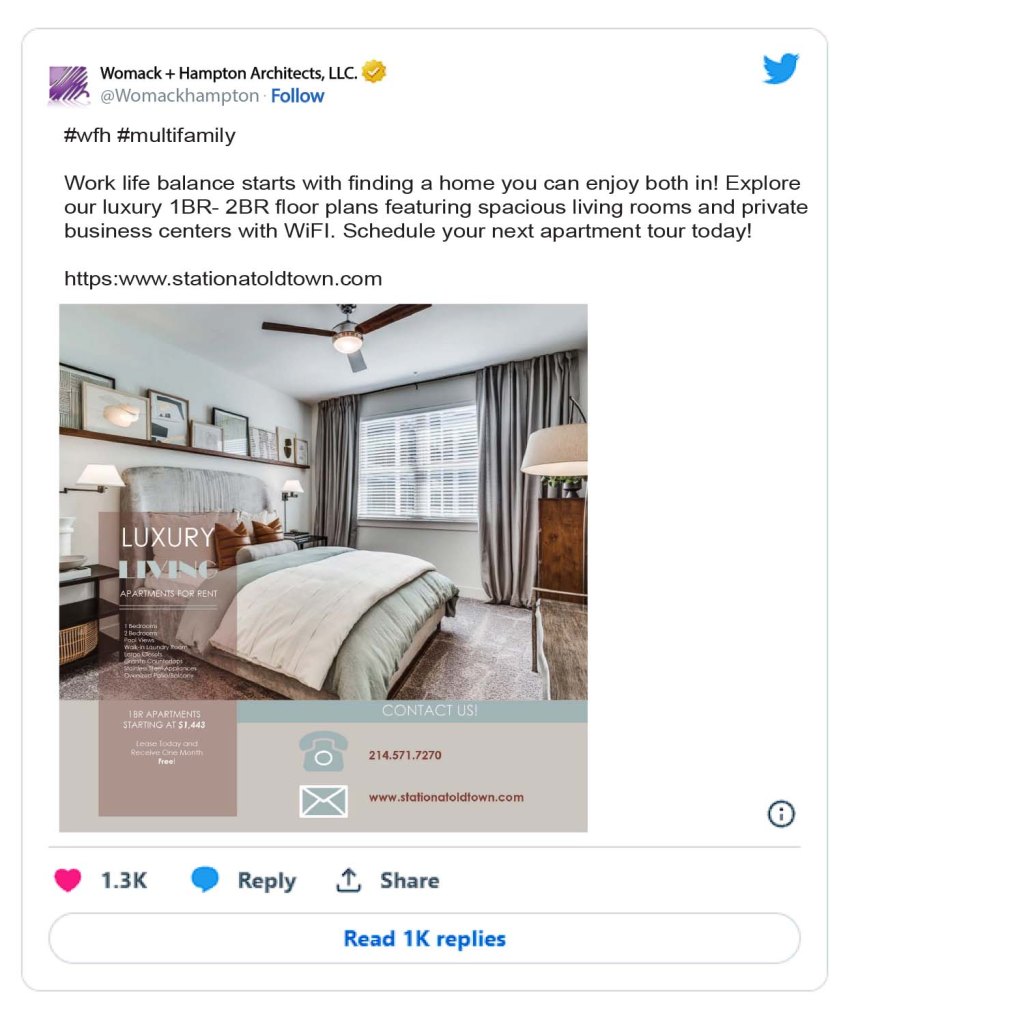Click the 1.3K likes count
The image size is (1024, 1024).
(124, 881)
